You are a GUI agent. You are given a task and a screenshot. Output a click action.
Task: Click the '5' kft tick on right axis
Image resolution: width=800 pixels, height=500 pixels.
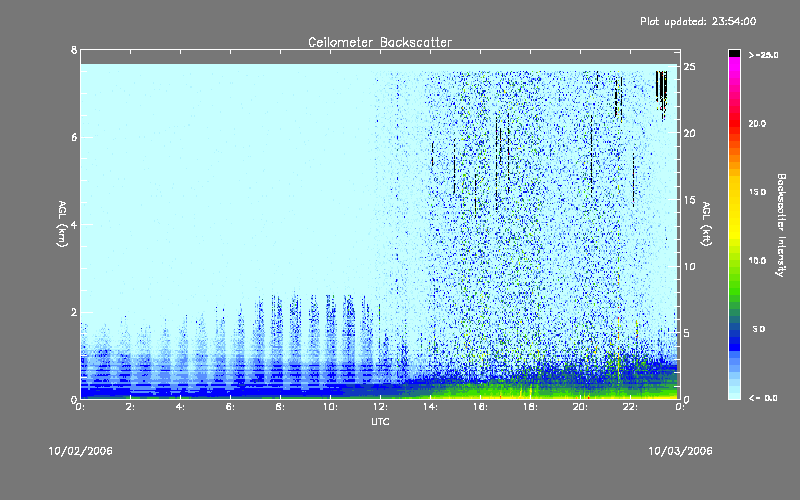point(687,333)
